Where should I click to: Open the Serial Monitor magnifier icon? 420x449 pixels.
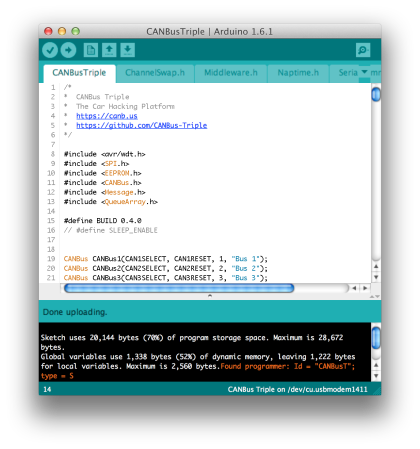pyautogui.click(x=363, y=50)
